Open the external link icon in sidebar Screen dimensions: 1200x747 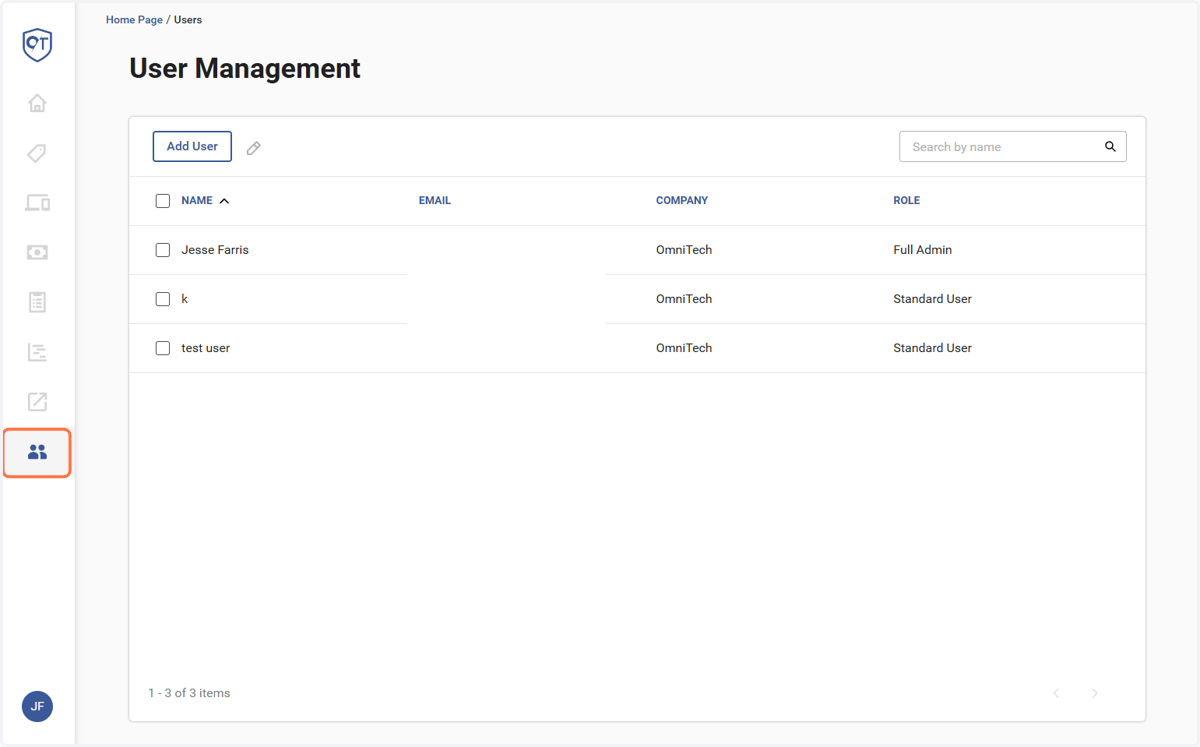click(37, 402)
